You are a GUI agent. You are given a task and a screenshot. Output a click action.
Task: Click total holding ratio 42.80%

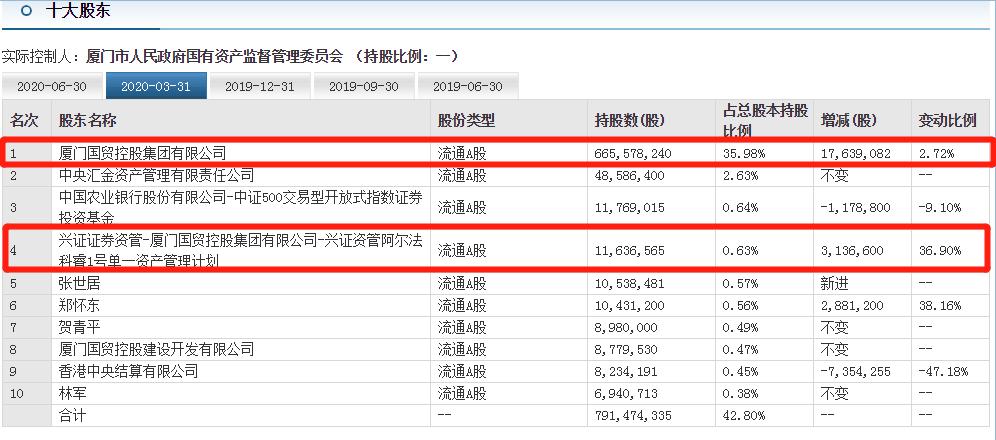[x=743, y=417]
